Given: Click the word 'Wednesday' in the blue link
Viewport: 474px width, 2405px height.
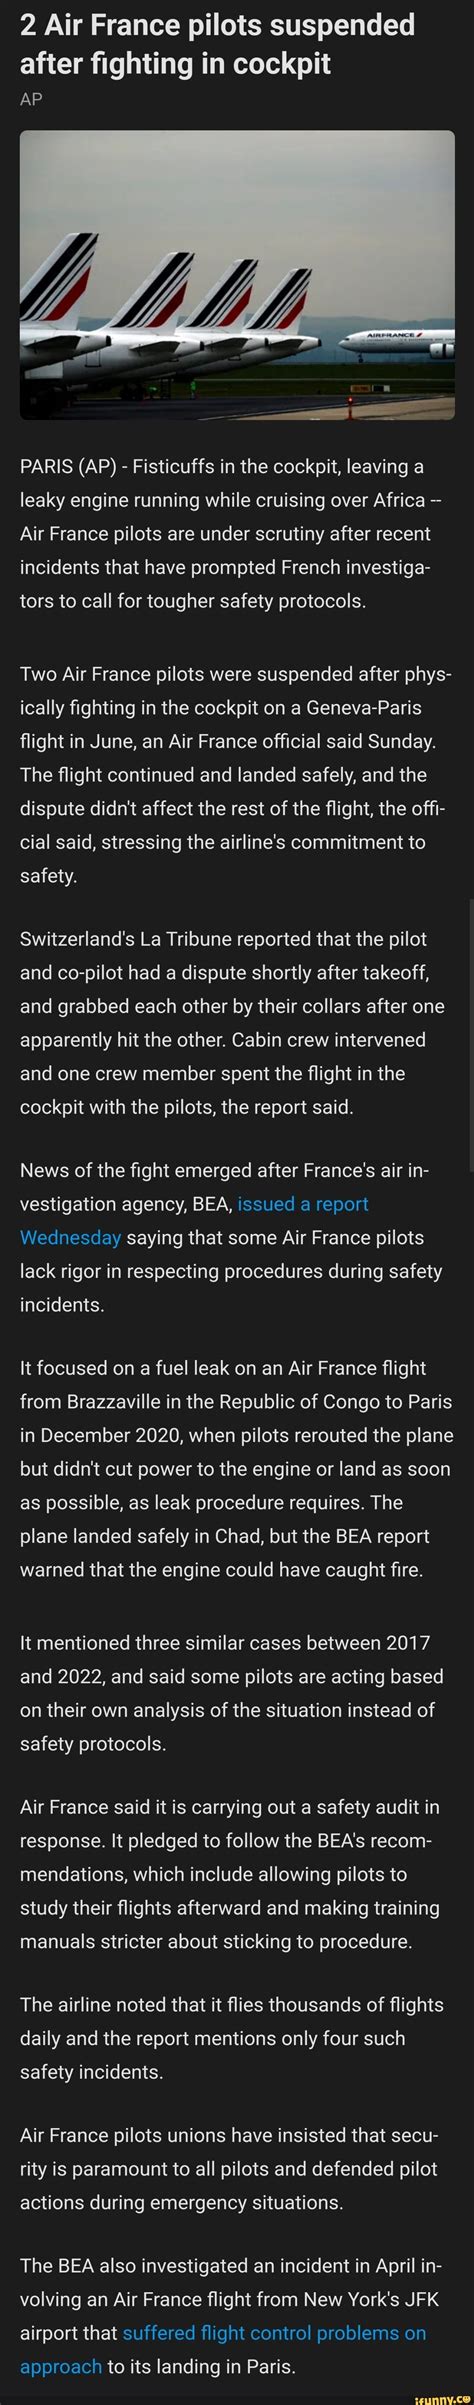Looking at the screenshot, I should pos(71,1238).
